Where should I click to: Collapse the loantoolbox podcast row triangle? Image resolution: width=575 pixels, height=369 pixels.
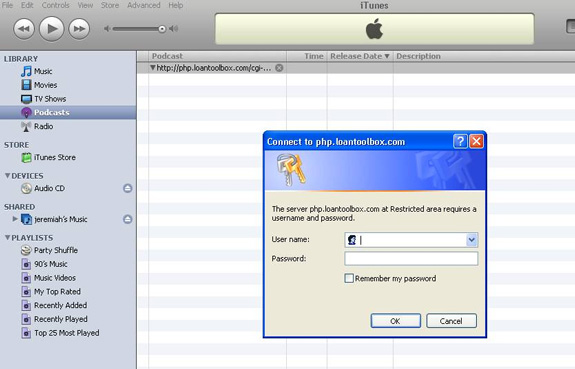(x=153, y=68)
